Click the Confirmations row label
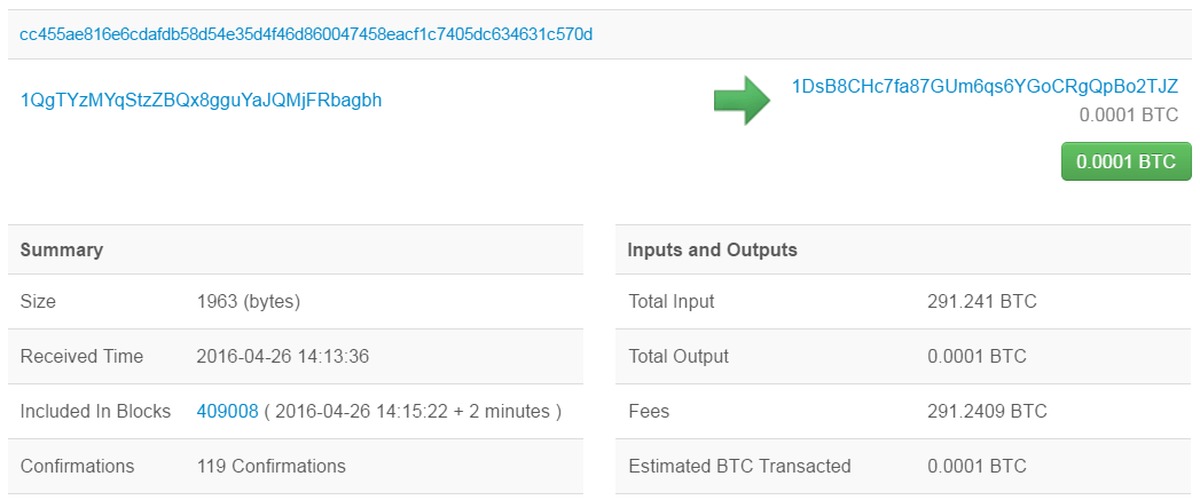The height and width of the screenshot is (500, 1200). tap(77, 466)
